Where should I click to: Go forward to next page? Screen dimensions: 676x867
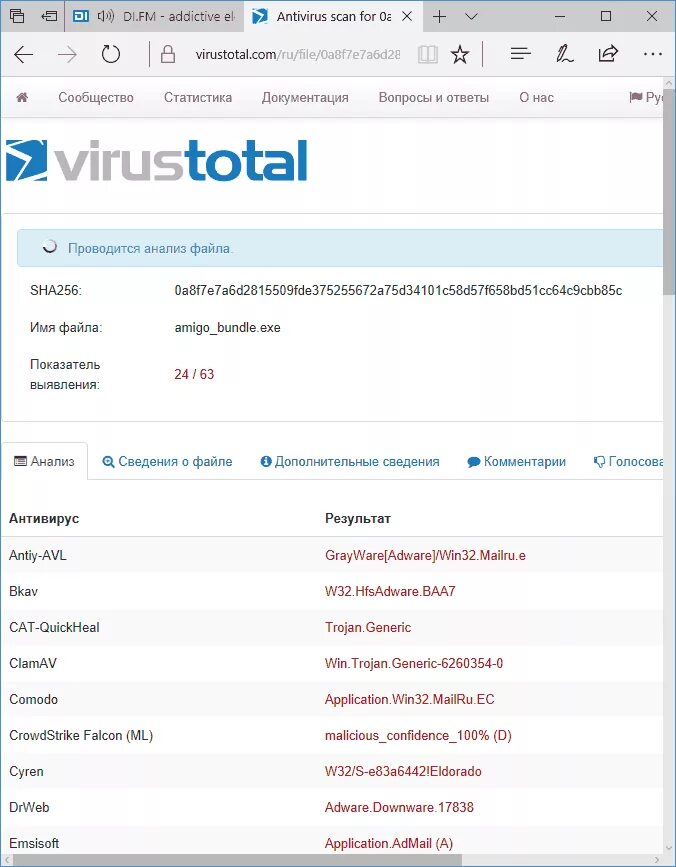[67, 54]
